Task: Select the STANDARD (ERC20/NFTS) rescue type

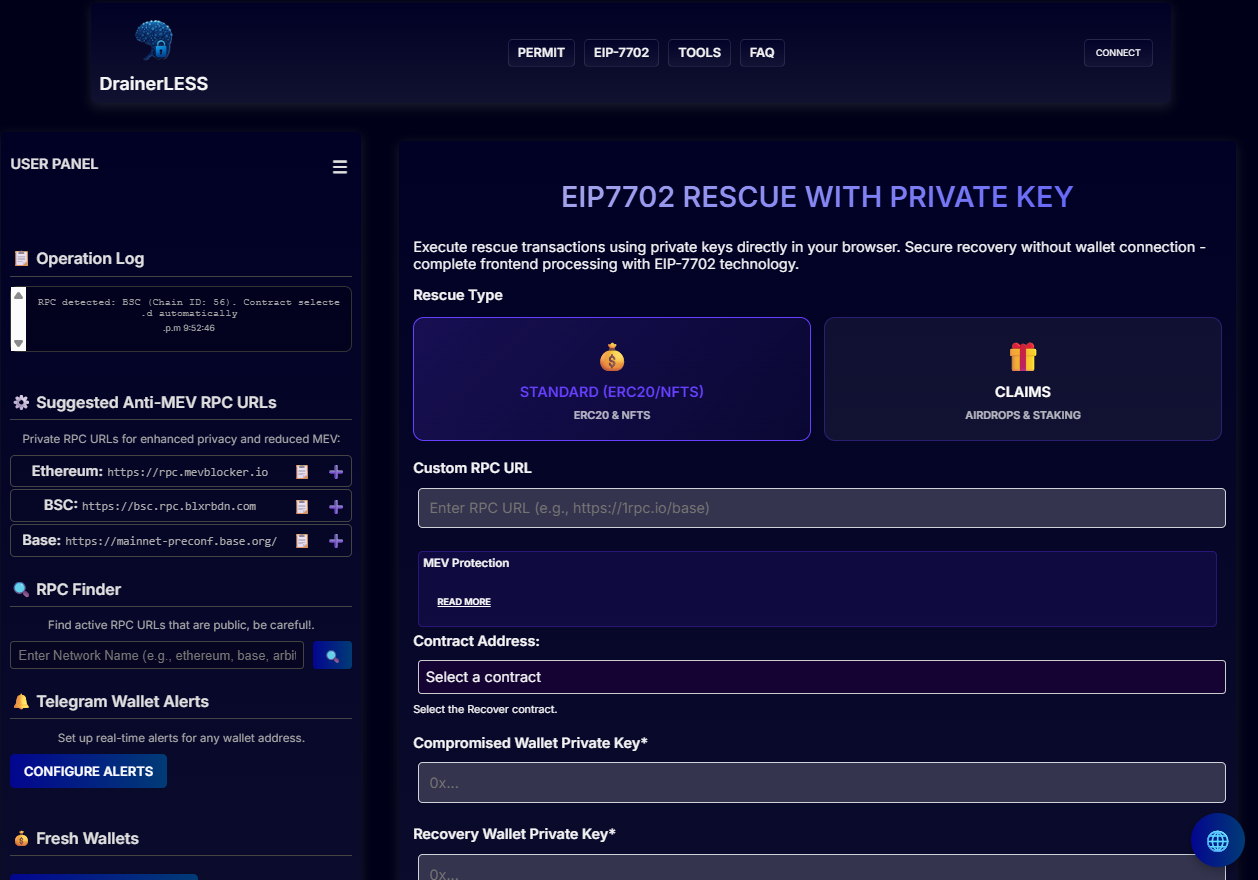Action: 612,379
